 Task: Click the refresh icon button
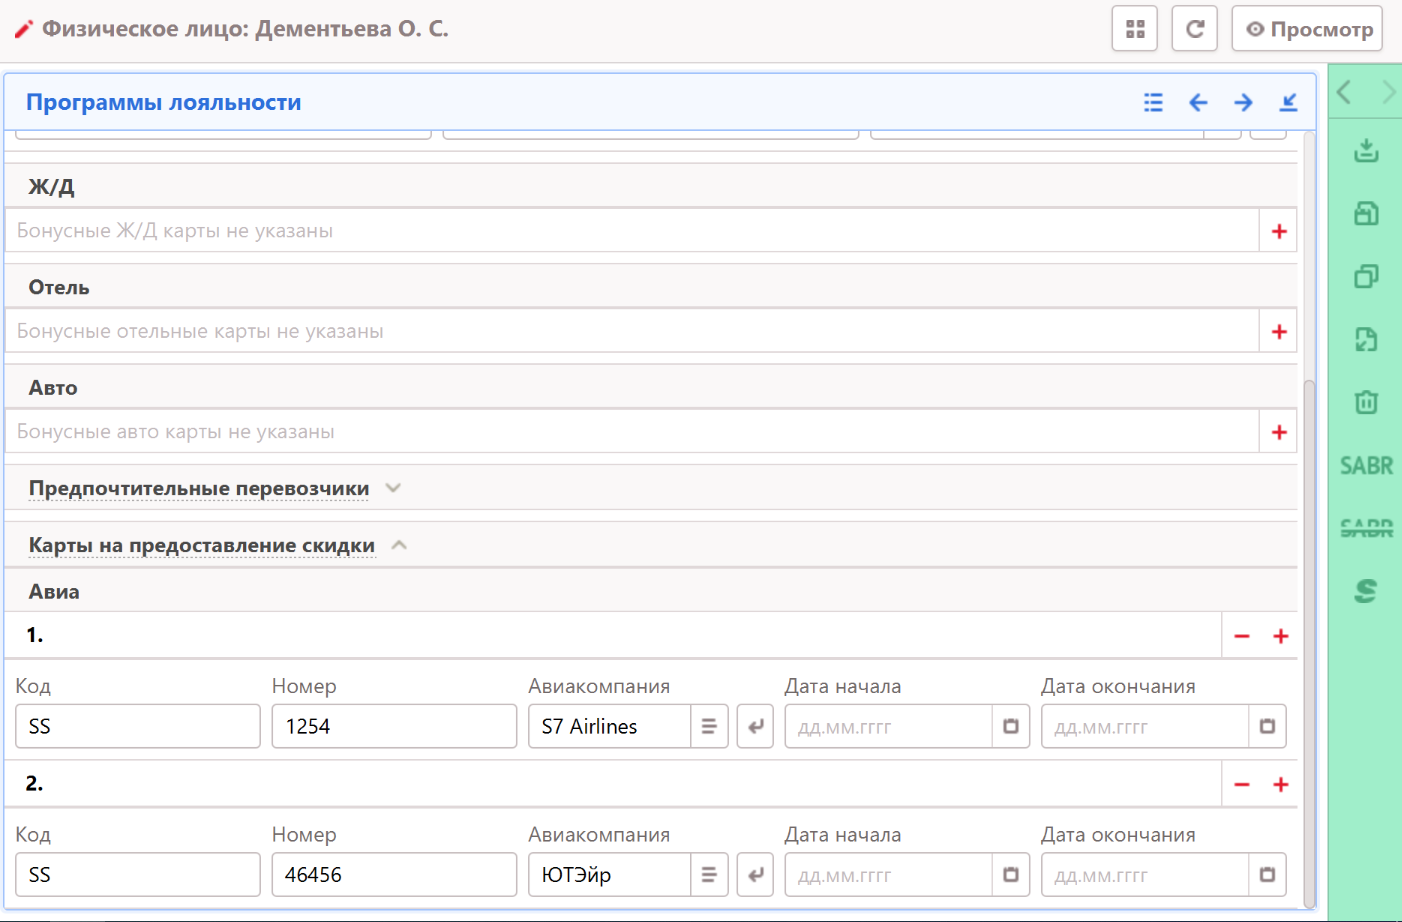(1194, 29)
